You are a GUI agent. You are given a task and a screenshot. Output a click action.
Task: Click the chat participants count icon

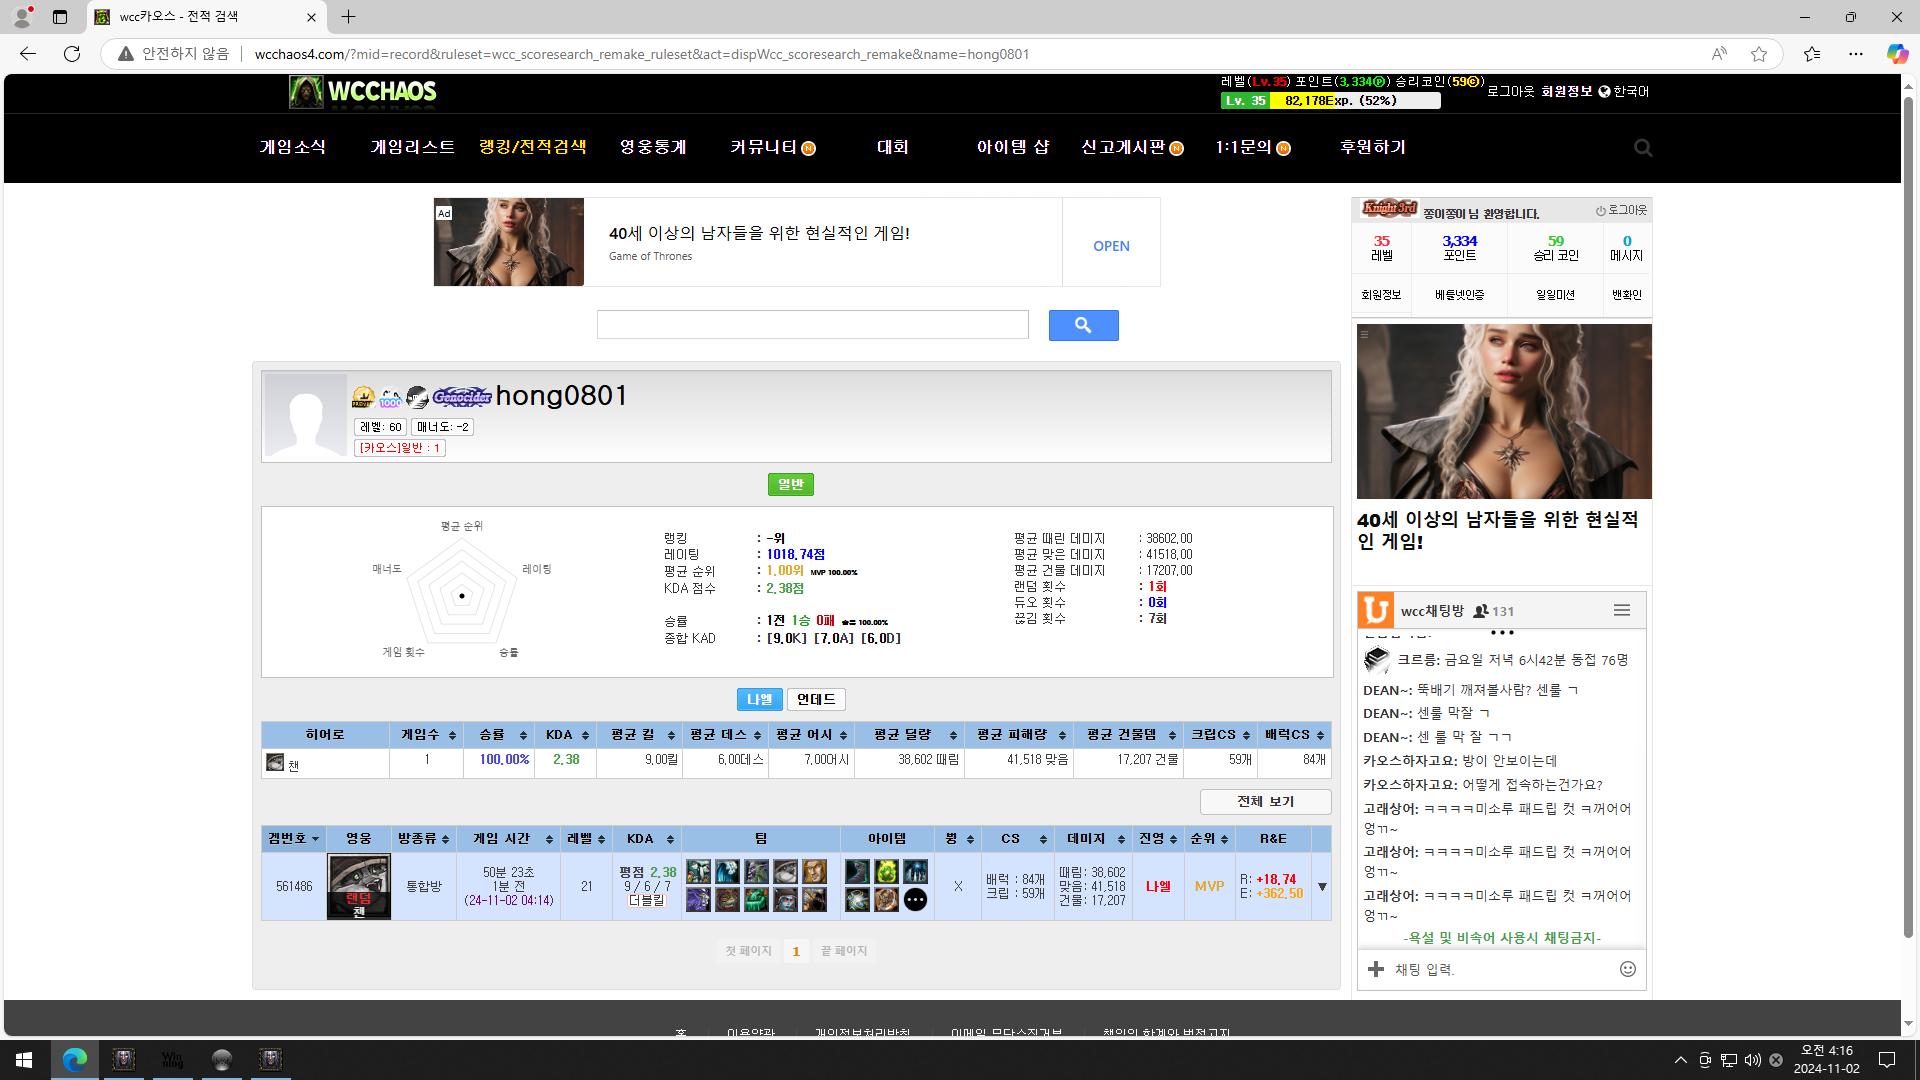pyautogui.click(x=1481, y=611)
